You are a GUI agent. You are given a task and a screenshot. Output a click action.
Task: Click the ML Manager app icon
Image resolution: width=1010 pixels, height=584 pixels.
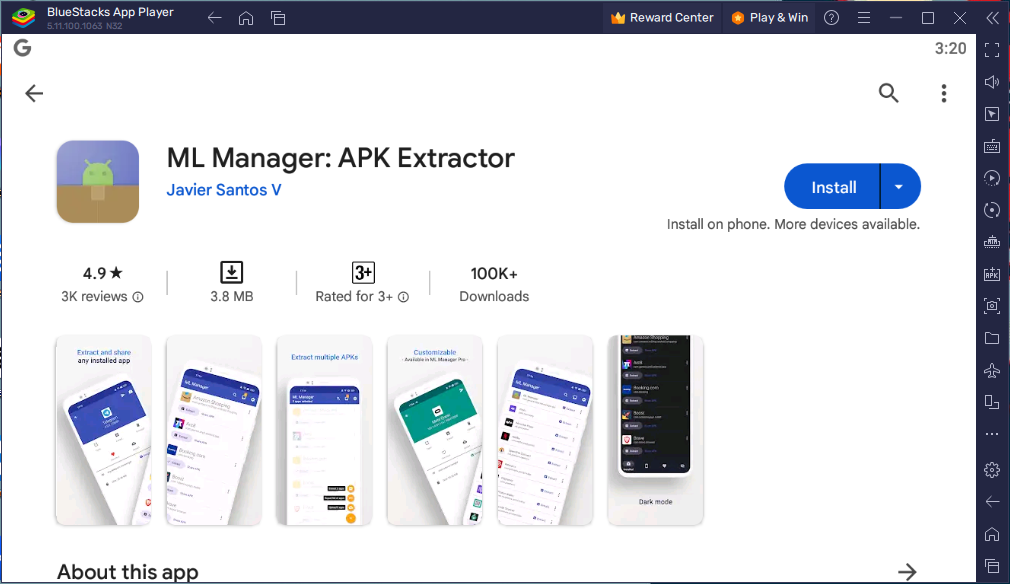[98, 182]
